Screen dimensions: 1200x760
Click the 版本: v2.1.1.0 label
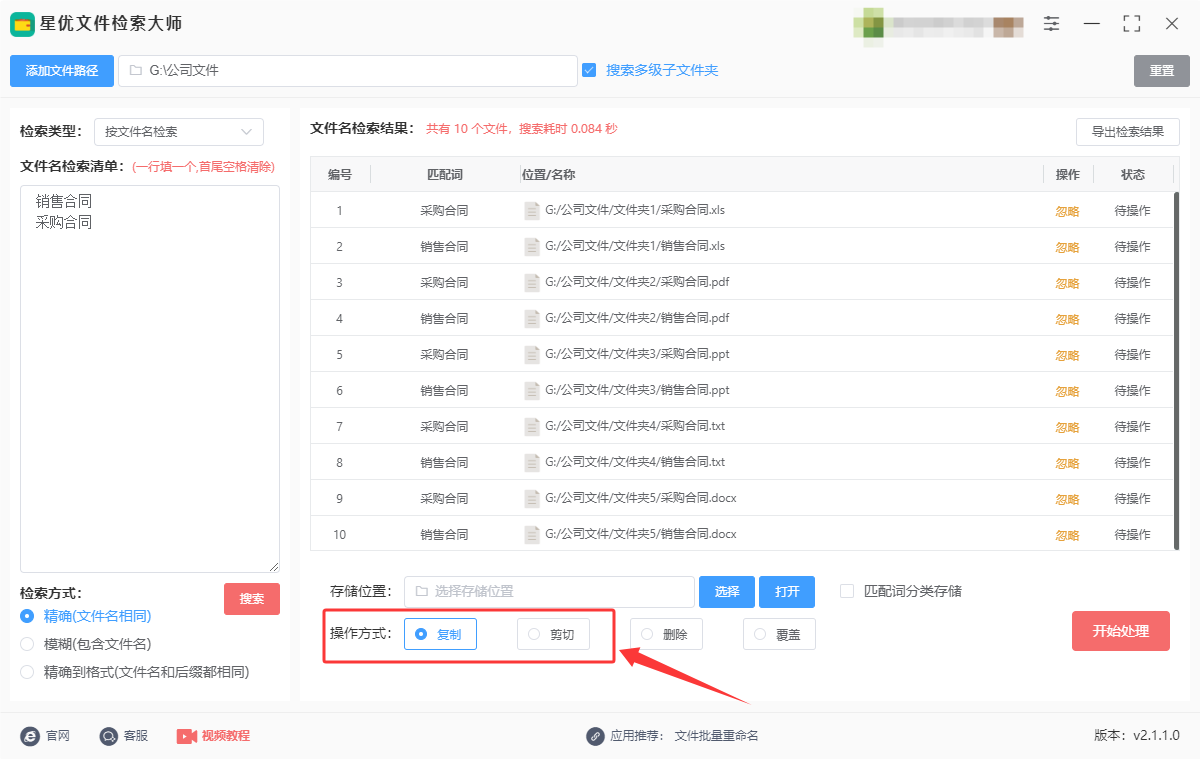point(1137,736)
